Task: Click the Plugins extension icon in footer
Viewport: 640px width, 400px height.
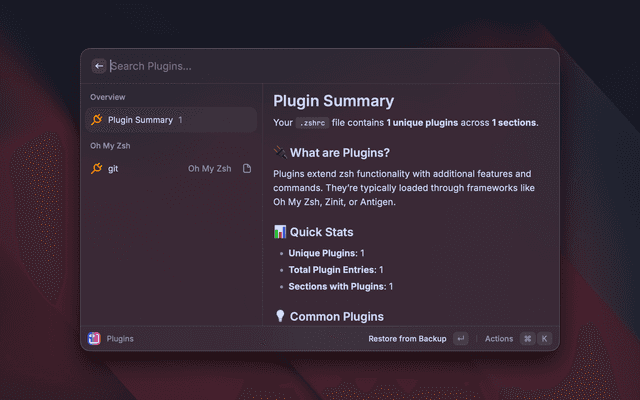Action: (x=94, y=339)
